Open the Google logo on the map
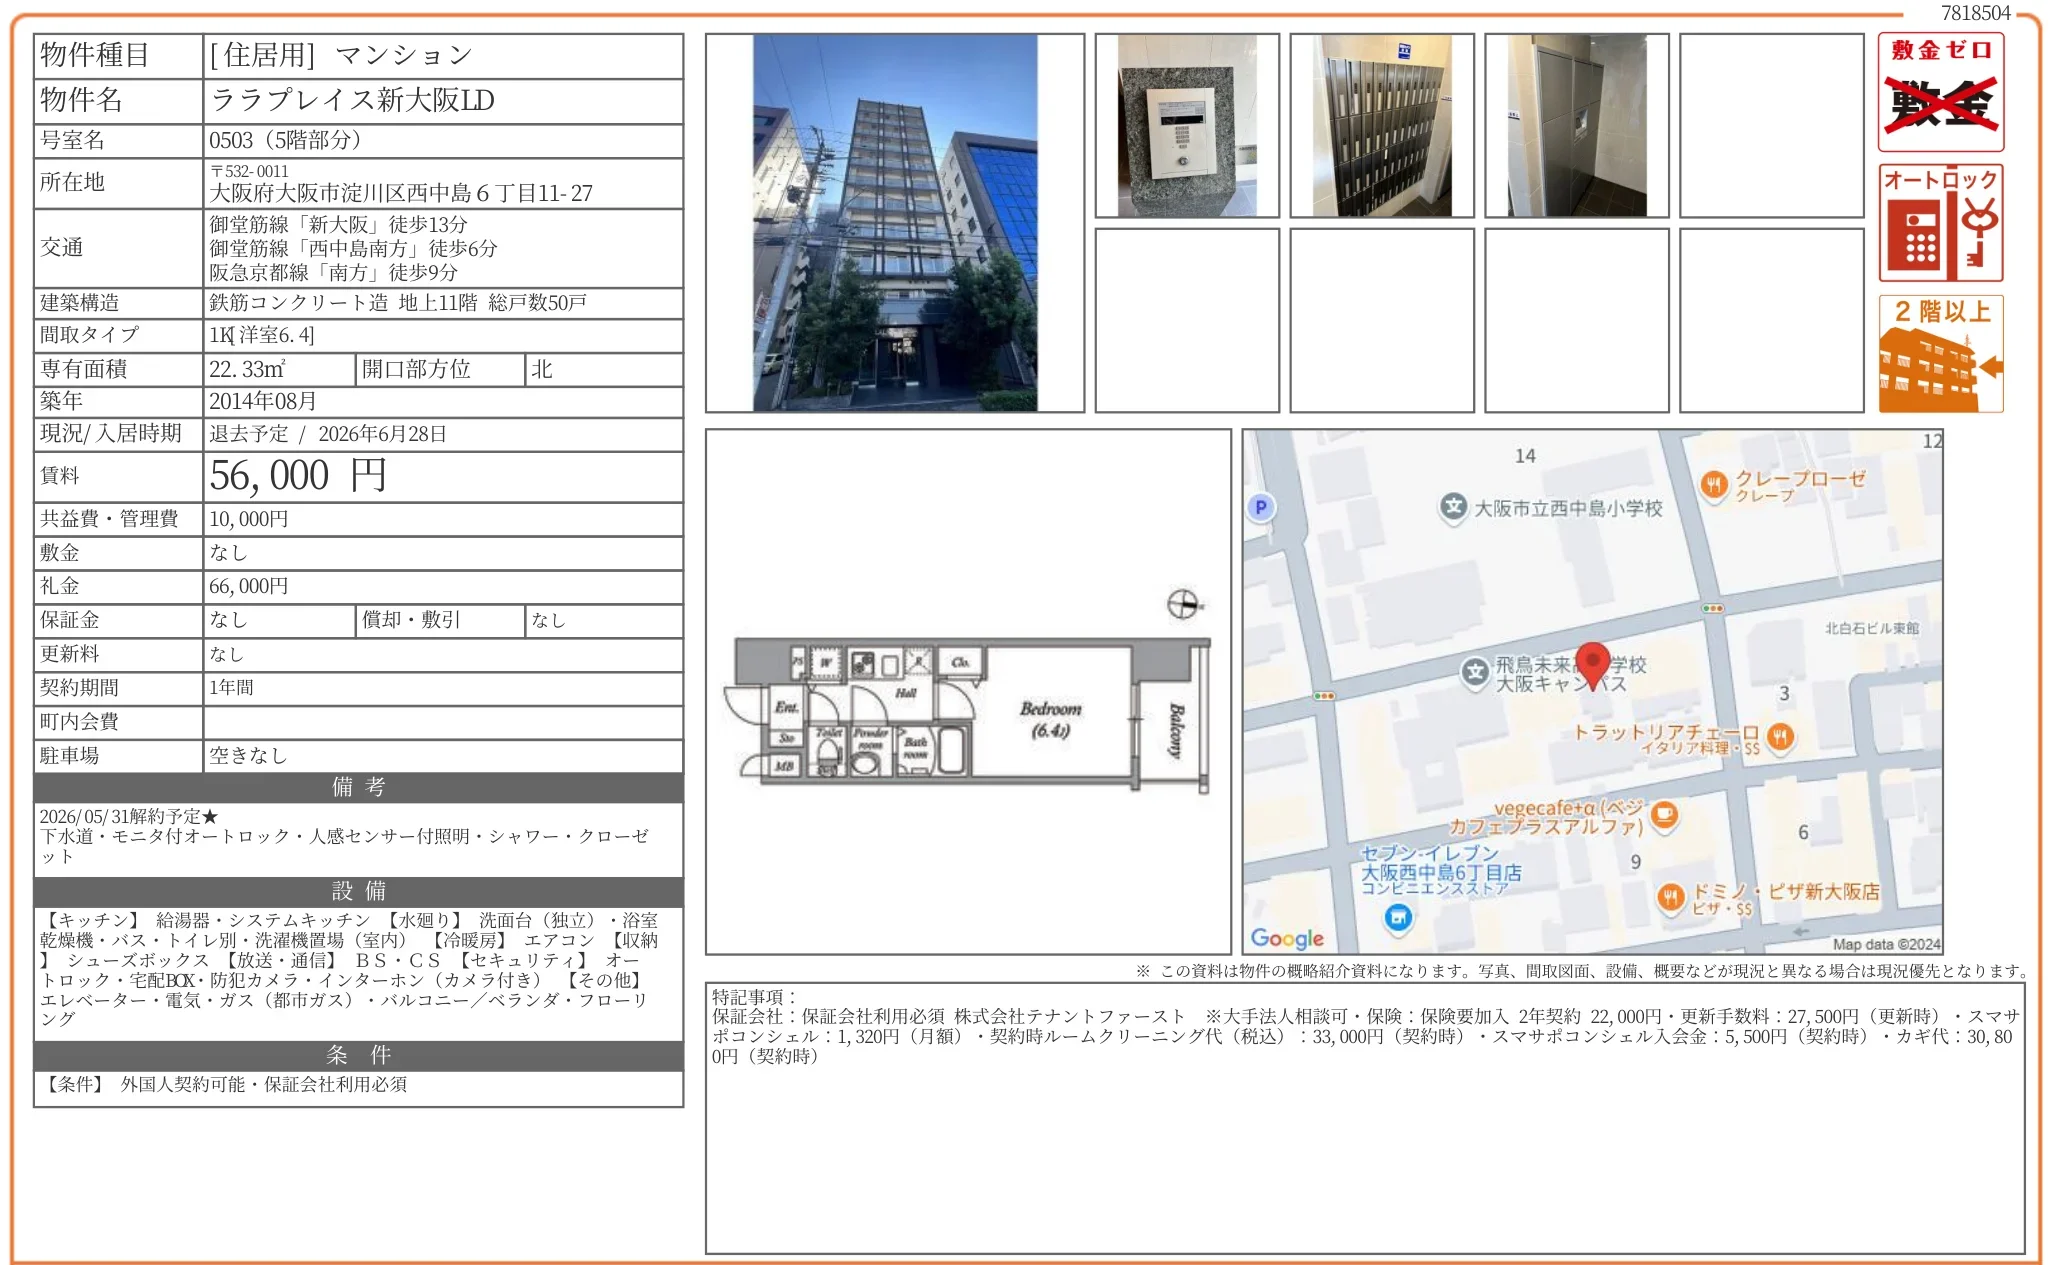Viewport: 2056px width, 1265px height. 1286,938
